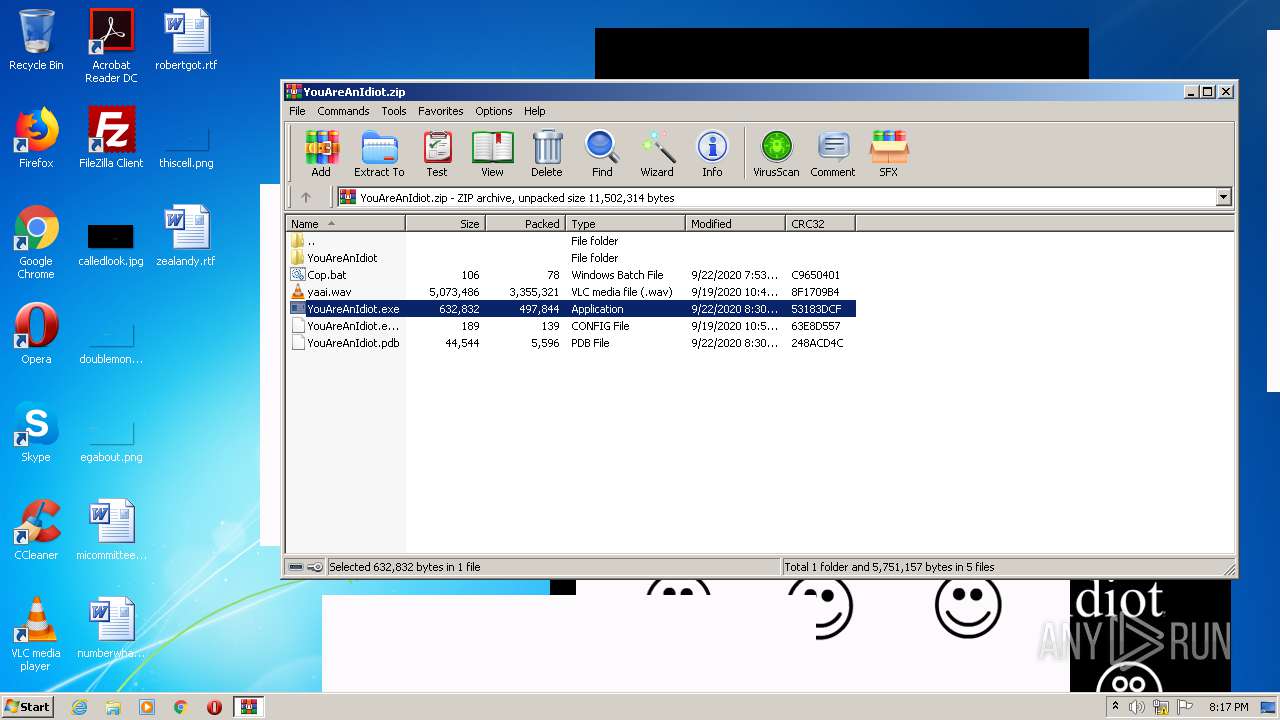This screenshot has height=720, width=1280.
Task: Select micommittee... document on desktop
Action: 111,530
